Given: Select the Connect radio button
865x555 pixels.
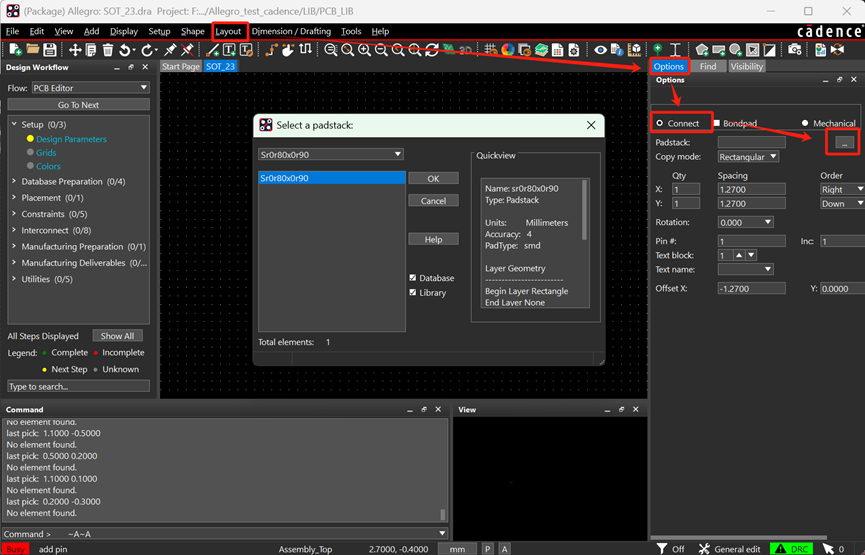Looking at the screenshot, I should (660, 123).
